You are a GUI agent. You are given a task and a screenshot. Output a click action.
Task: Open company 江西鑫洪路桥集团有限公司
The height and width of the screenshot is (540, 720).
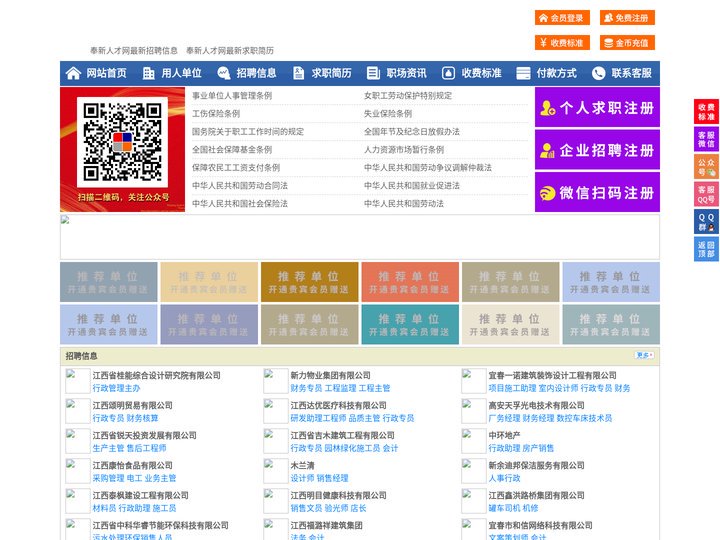click(x=536, y=495)
